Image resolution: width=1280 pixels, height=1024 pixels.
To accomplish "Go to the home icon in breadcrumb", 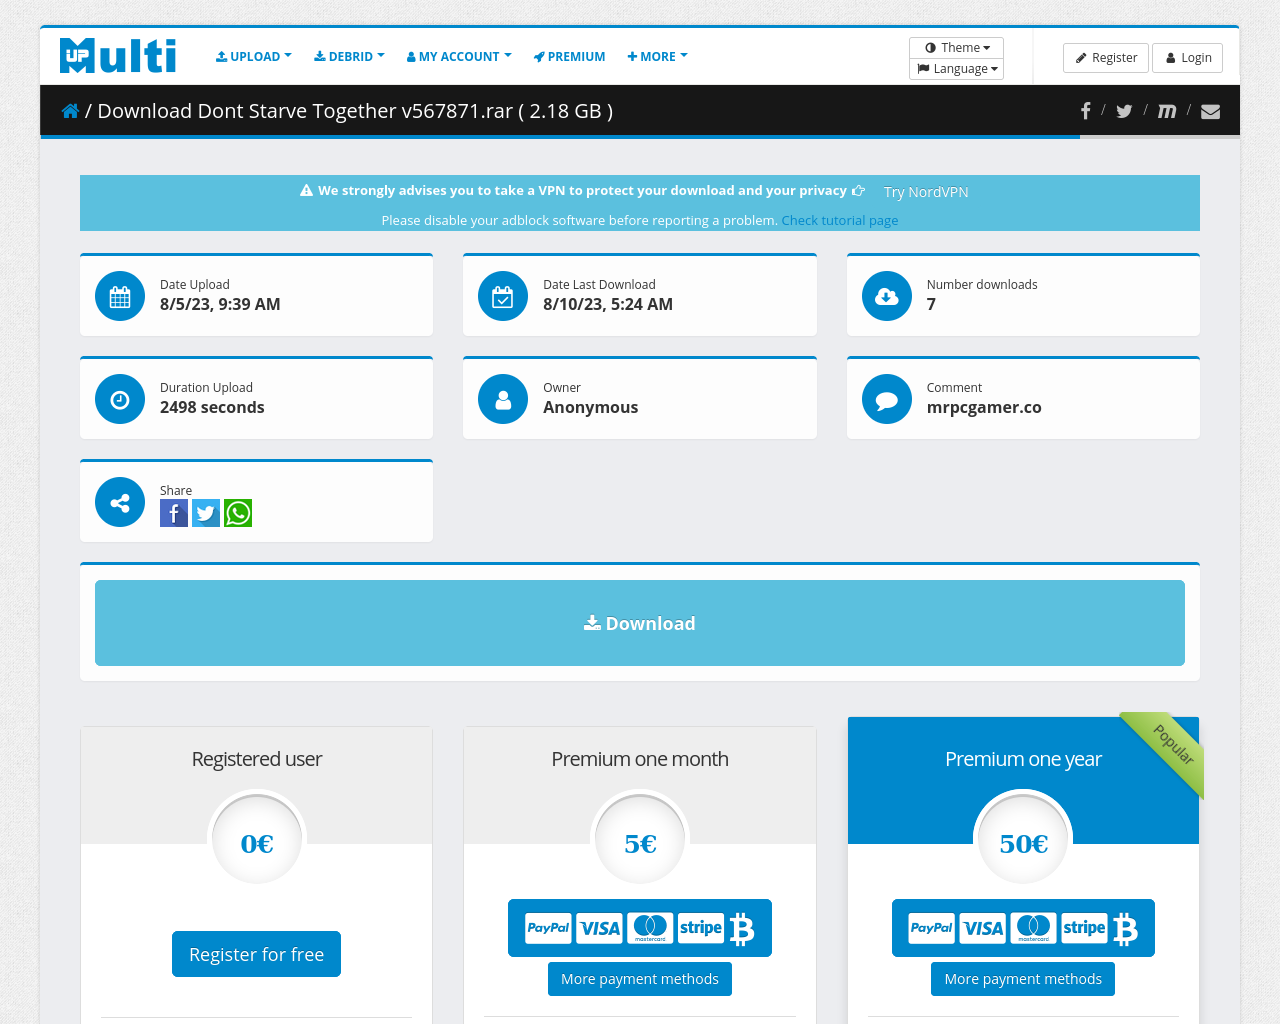I will 70,111.
